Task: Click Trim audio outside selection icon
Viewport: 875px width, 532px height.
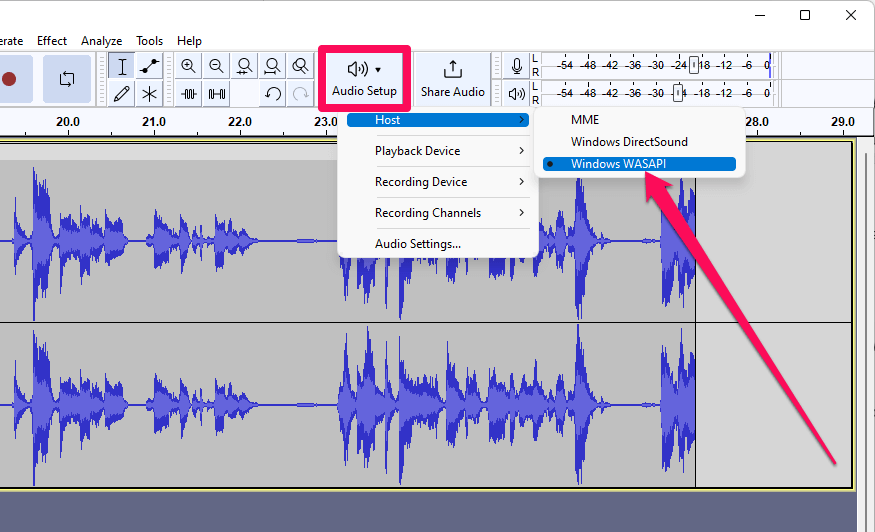Action: tap(189, 93)
